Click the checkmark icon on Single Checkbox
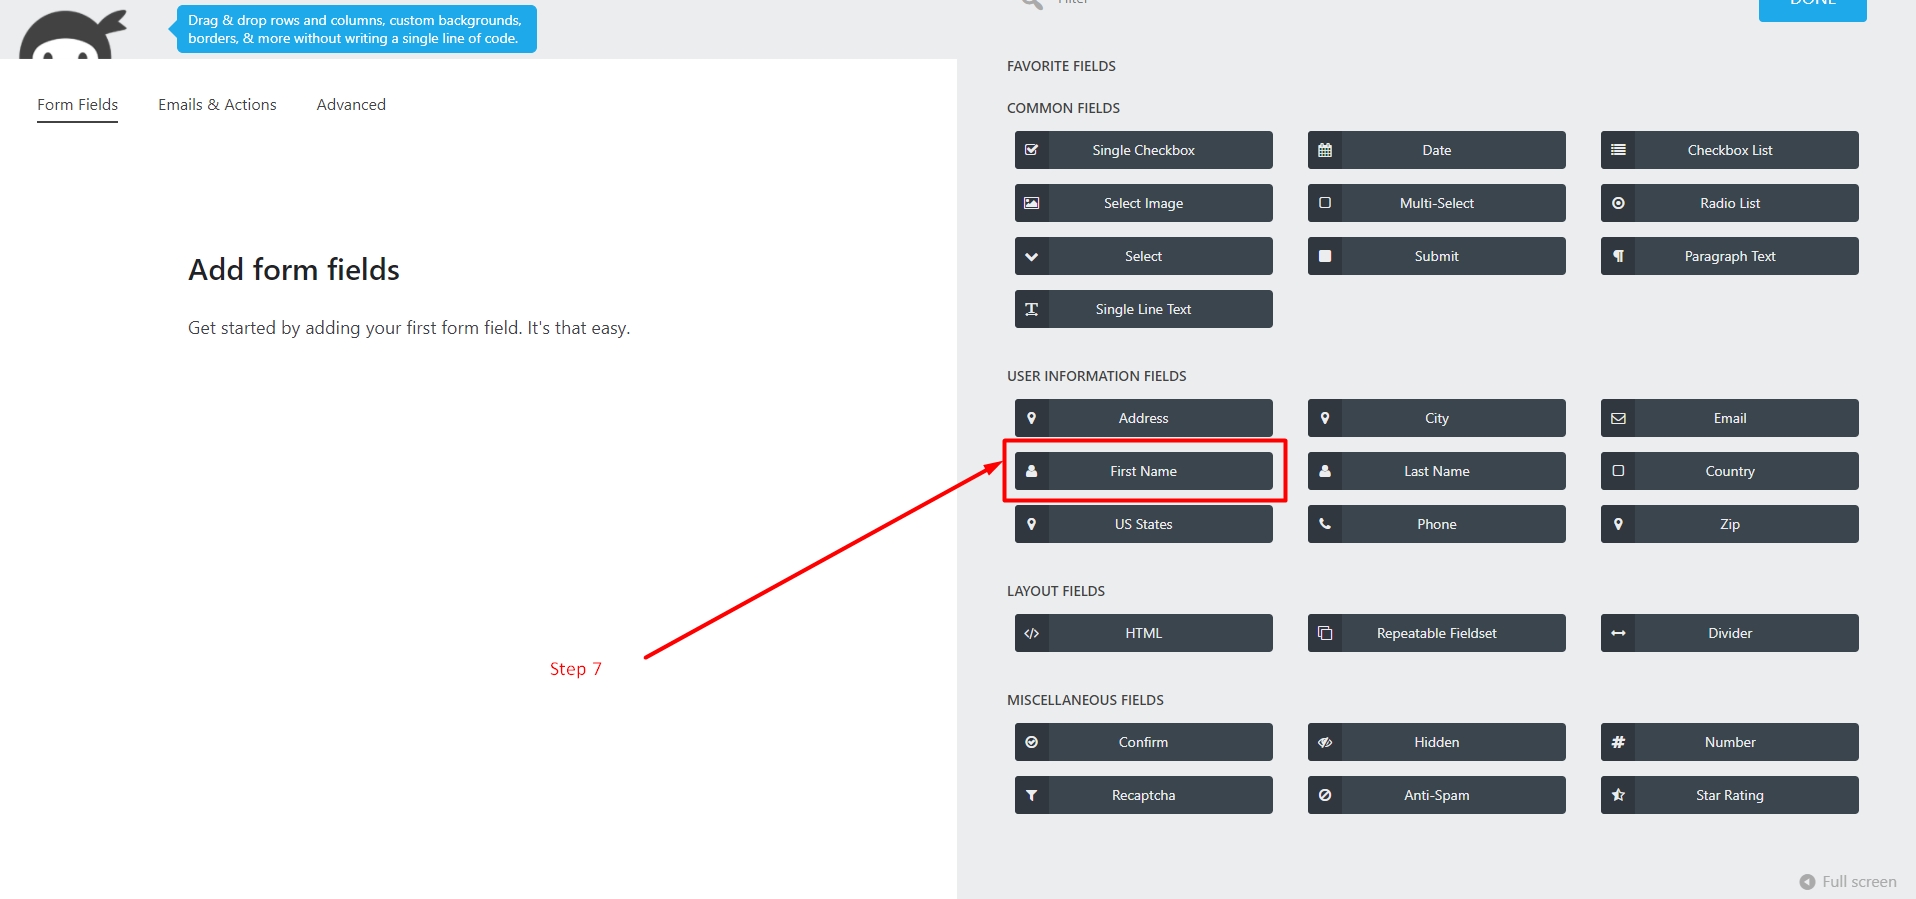The height and width of the screenshot is (899, 1916). click(x=1031, y=150)
